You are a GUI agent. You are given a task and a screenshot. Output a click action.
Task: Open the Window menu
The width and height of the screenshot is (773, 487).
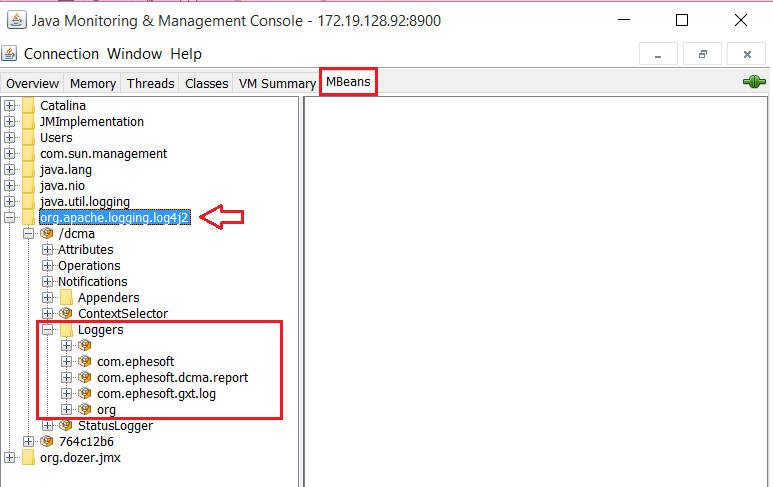135,54
